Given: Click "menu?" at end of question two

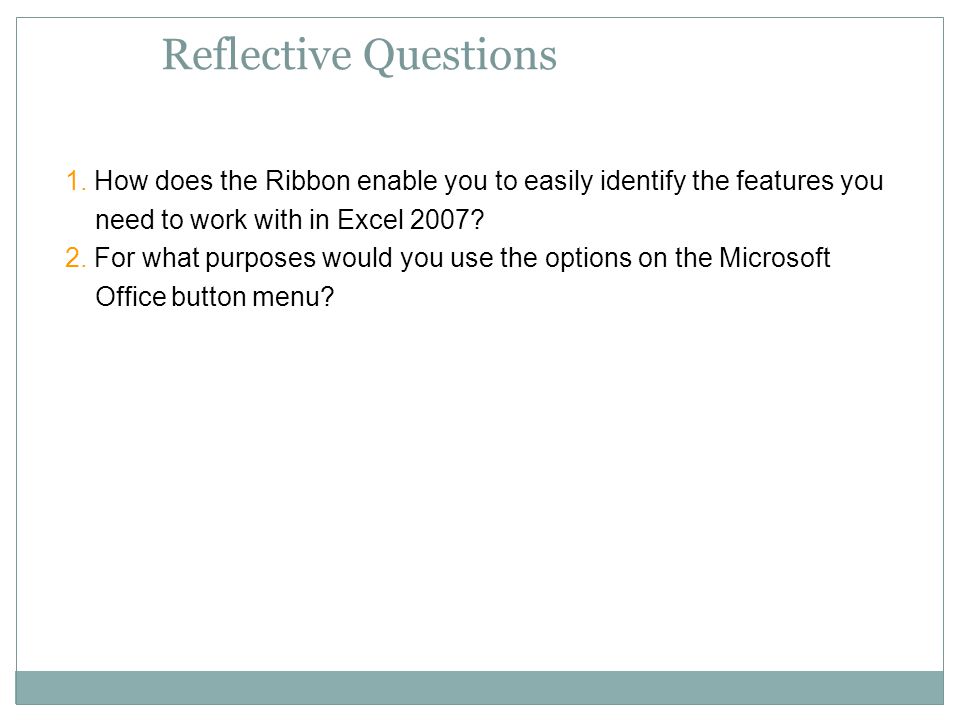Looking at the screenshot, I should (x=293, y=296).
